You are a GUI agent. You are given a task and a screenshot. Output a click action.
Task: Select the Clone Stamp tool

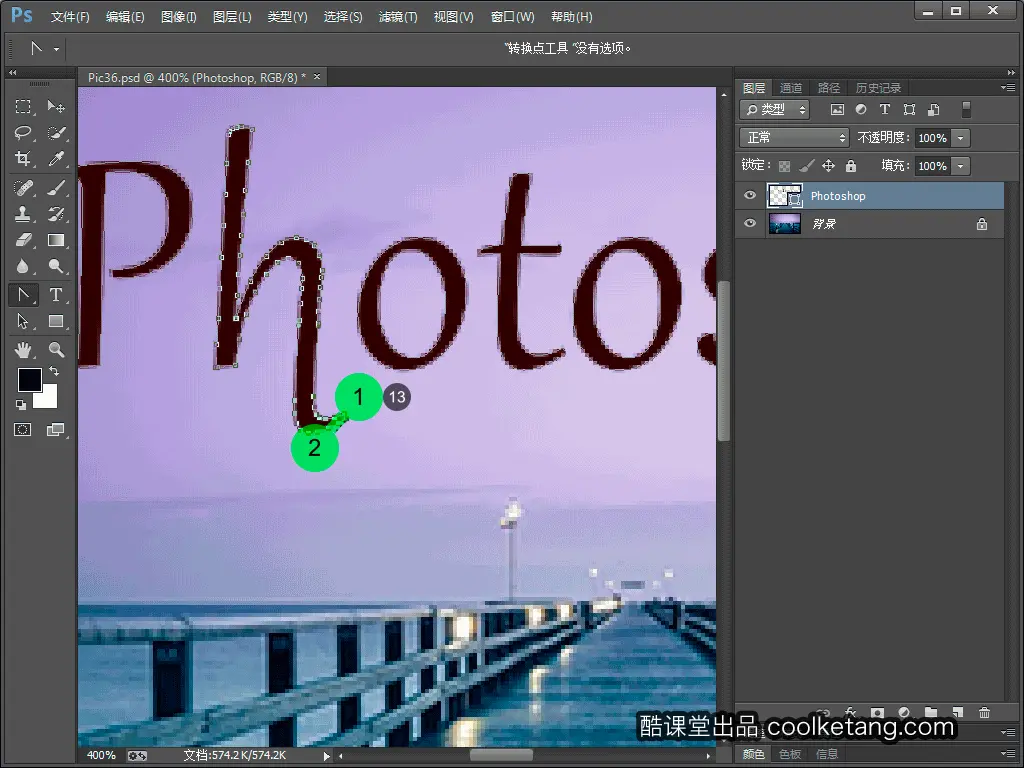(24, 214)
